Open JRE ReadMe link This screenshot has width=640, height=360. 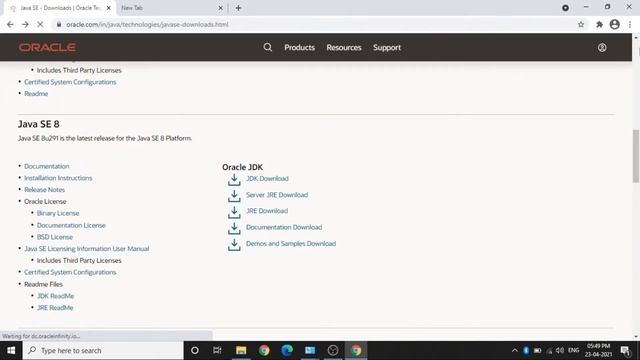[x=55, y=308]
